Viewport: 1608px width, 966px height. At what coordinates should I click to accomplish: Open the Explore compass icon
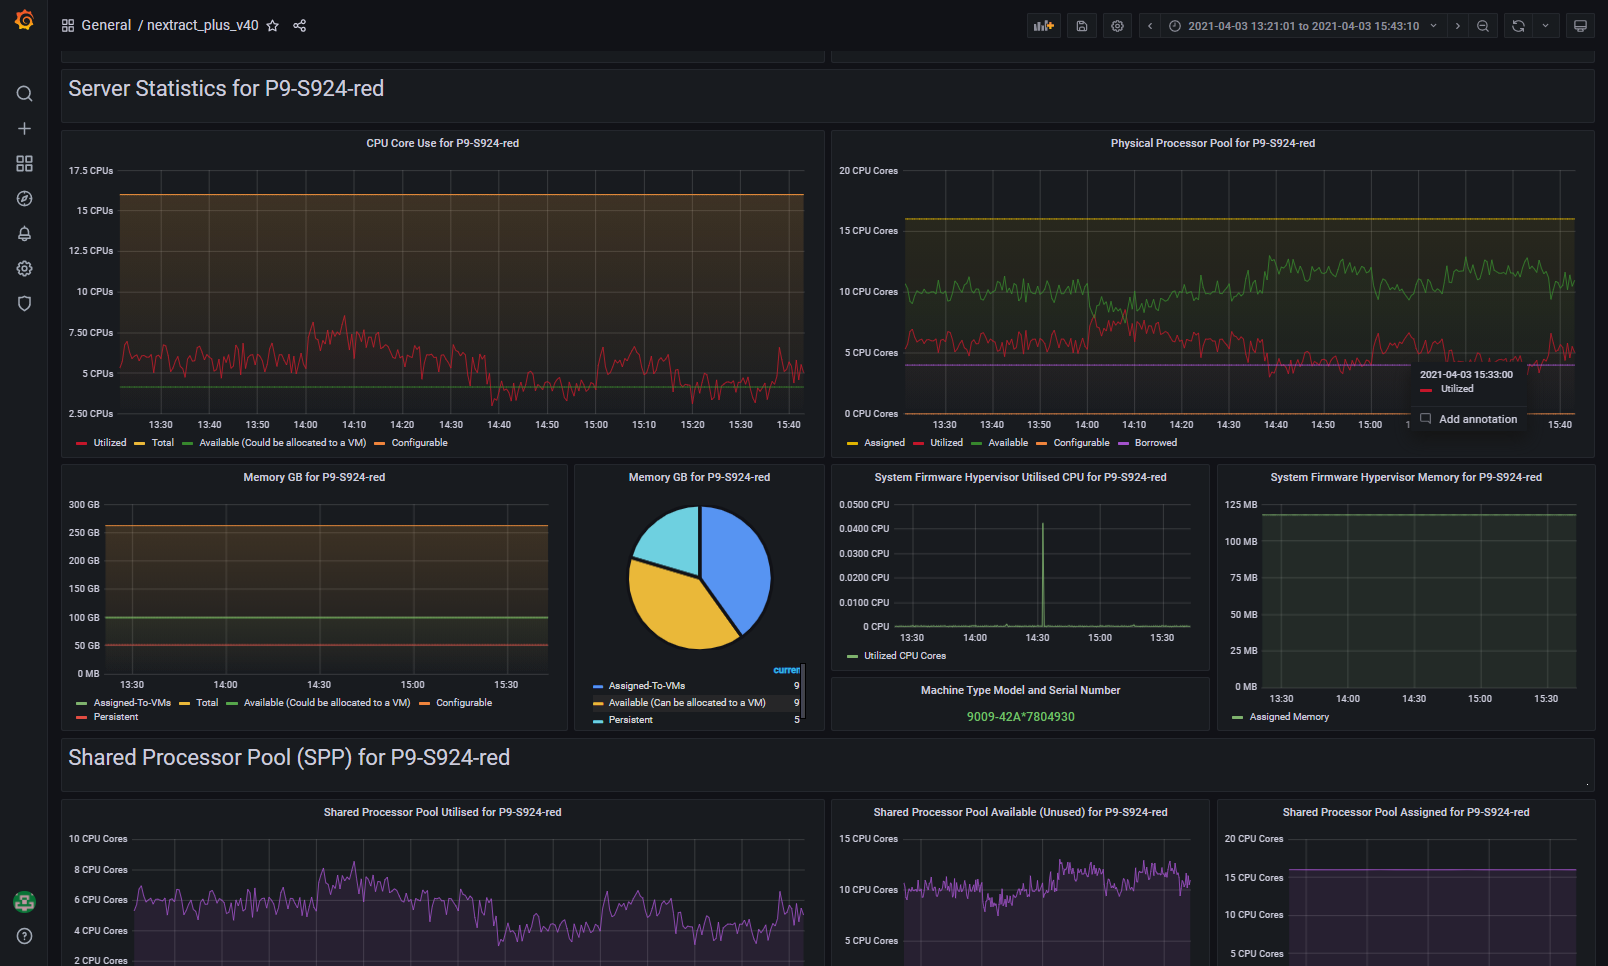click(24, 199)
